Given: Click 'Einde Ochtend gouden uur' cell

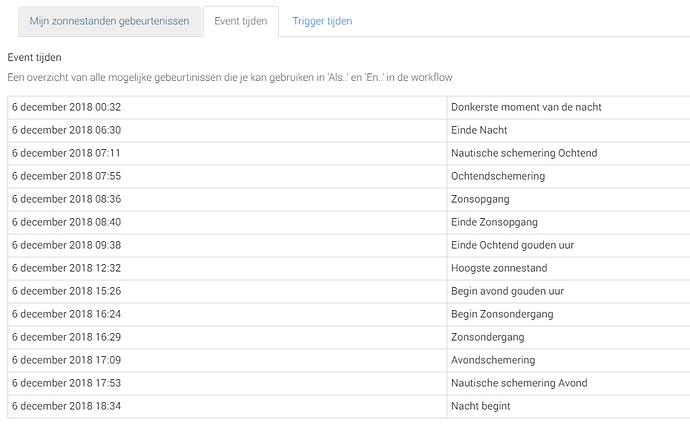Looking at the screenshot, I should point(512,245).
